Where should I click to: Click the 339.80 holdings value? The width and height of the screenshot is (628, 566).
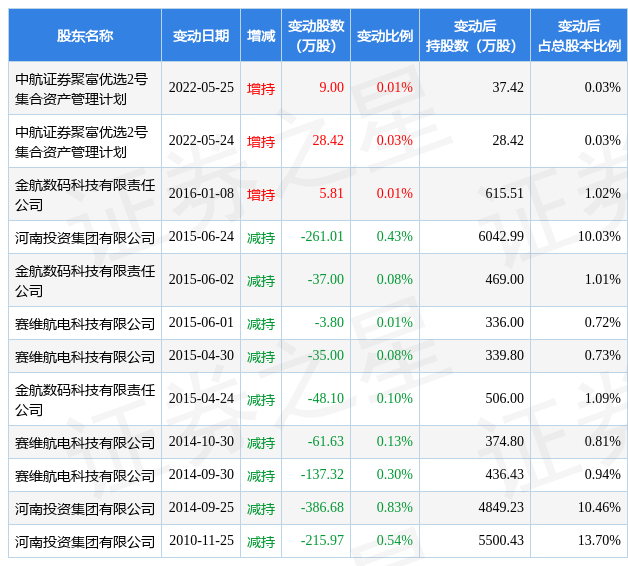click(x=504, y=355)
